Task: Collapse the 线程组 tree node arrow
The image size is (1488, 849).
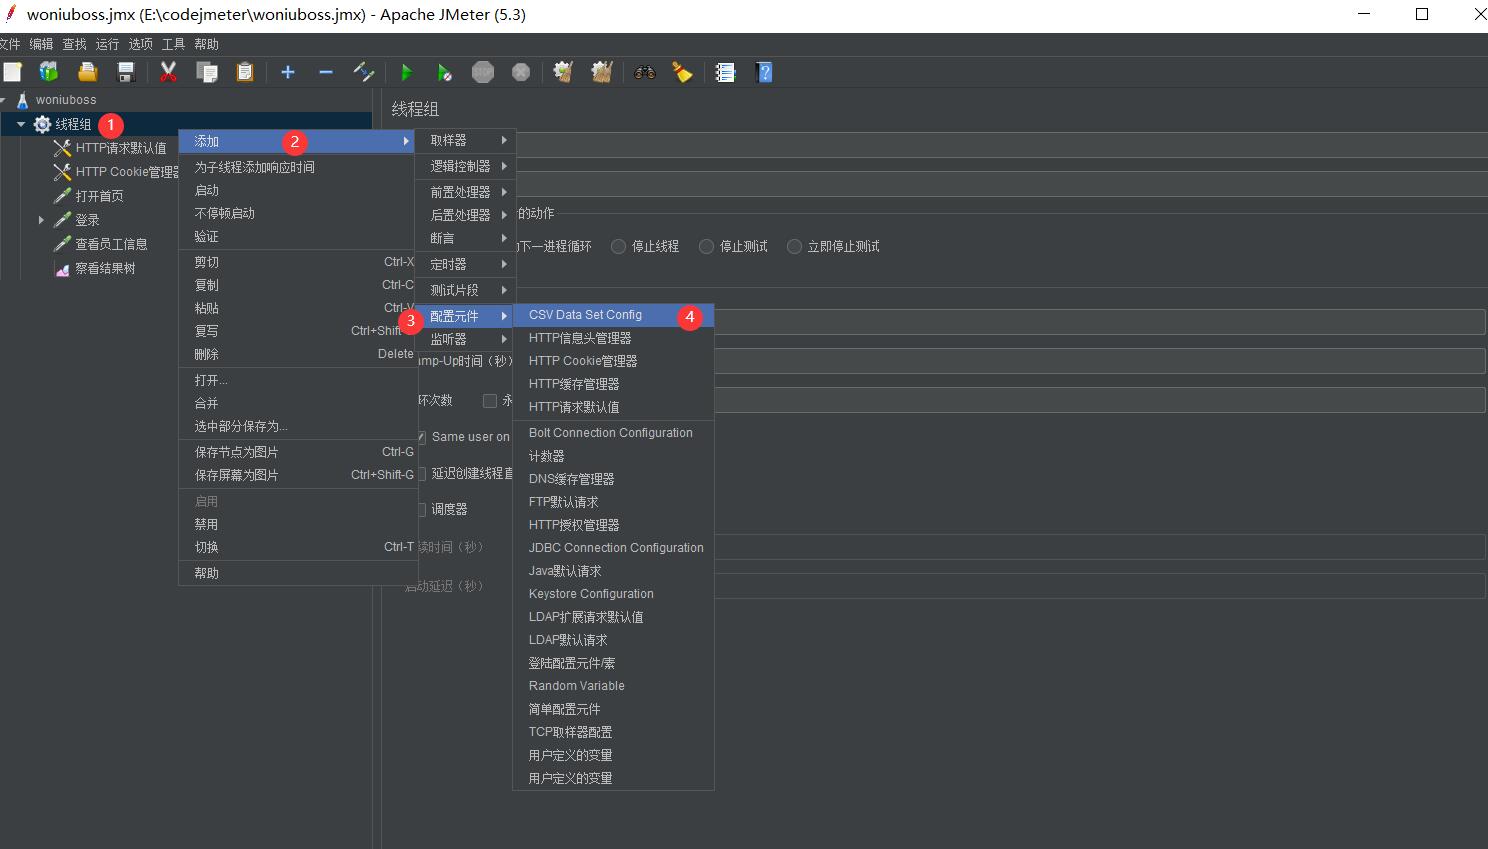Action: point(21,124)
